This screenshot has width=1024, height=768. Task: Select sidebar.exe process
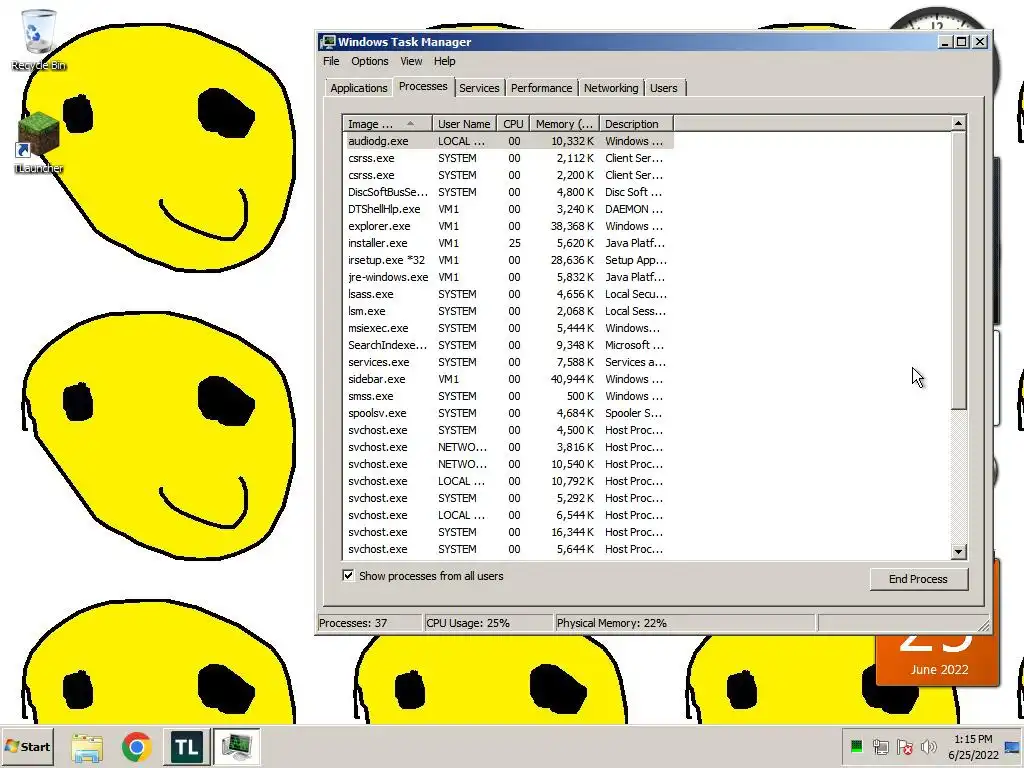point(508,379)
